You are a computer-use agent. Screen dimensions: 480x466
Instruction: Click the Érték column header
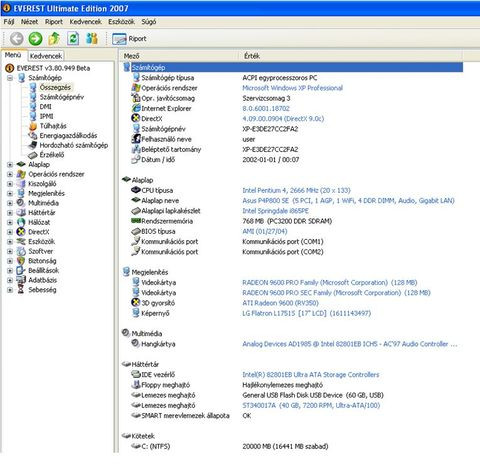coord(351,56)
